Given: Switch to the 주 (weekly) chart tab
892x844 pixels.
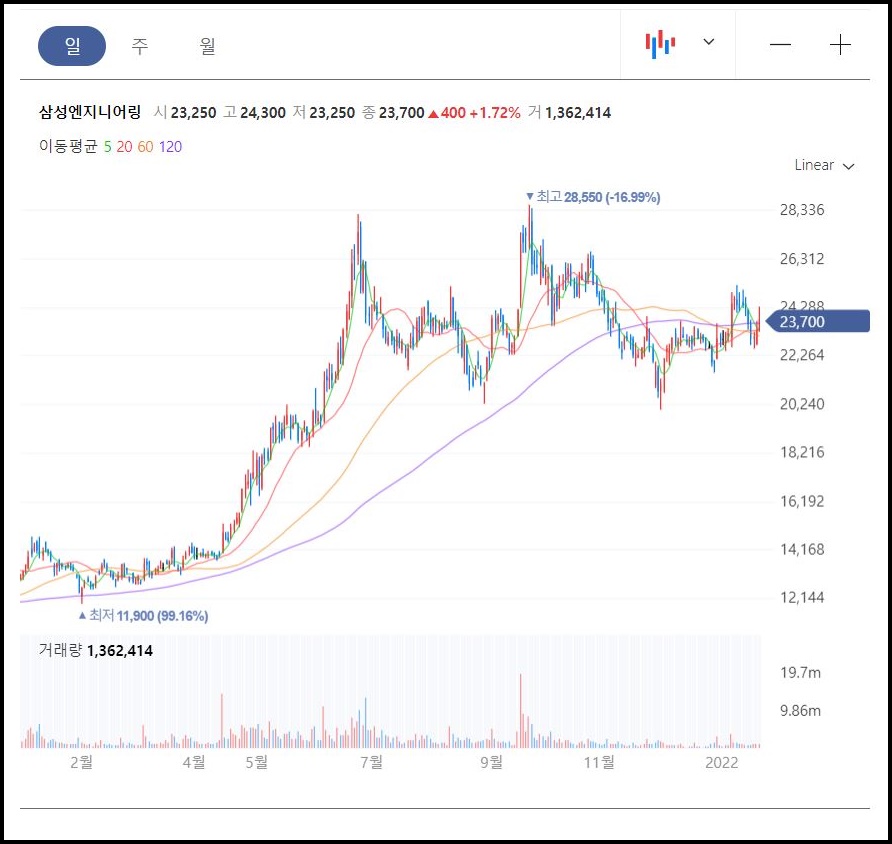Looking at the screenshot, I should [139, 45].
